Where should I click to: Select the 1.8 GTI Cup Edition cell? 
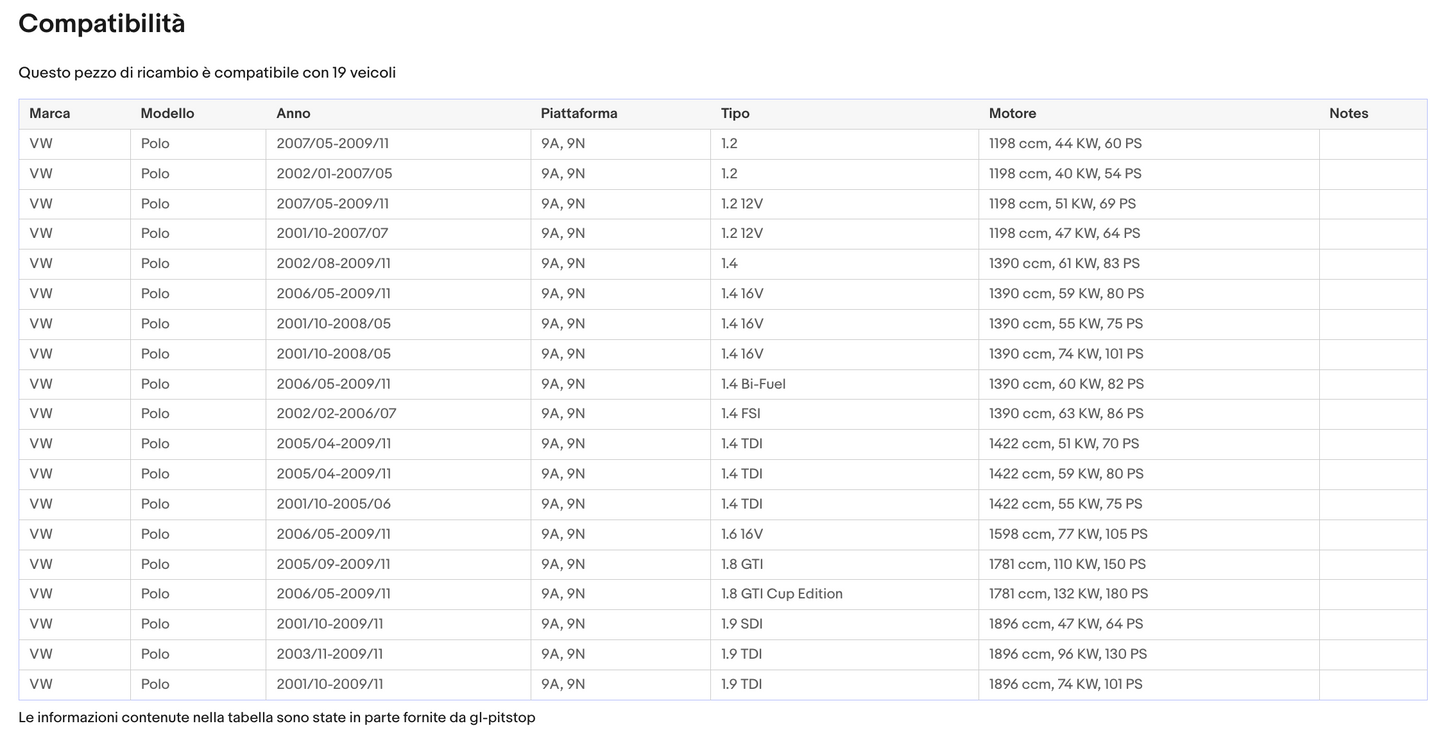[x=781, y=594]
